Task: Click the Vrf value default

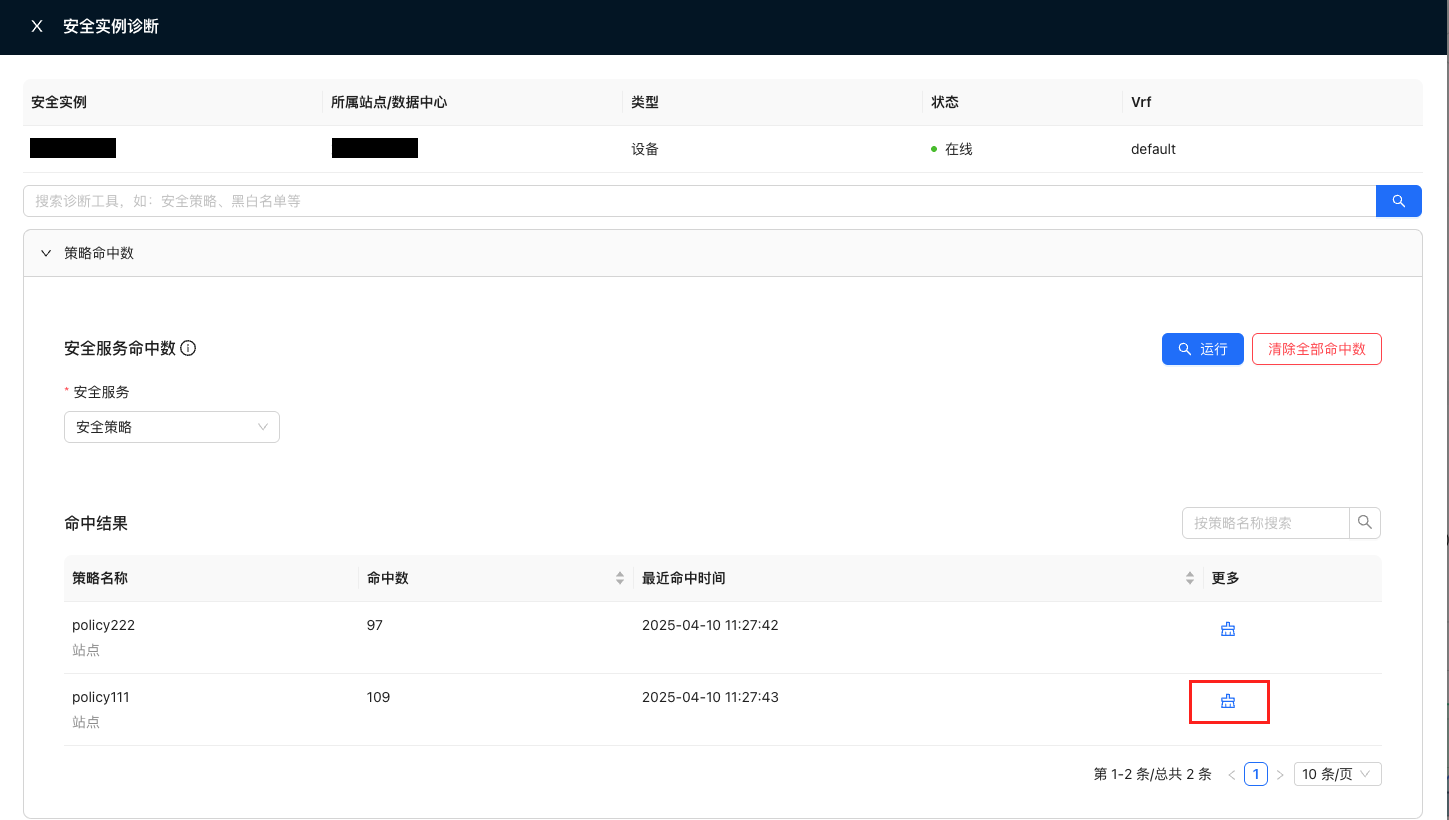Action: point(1153,149)
